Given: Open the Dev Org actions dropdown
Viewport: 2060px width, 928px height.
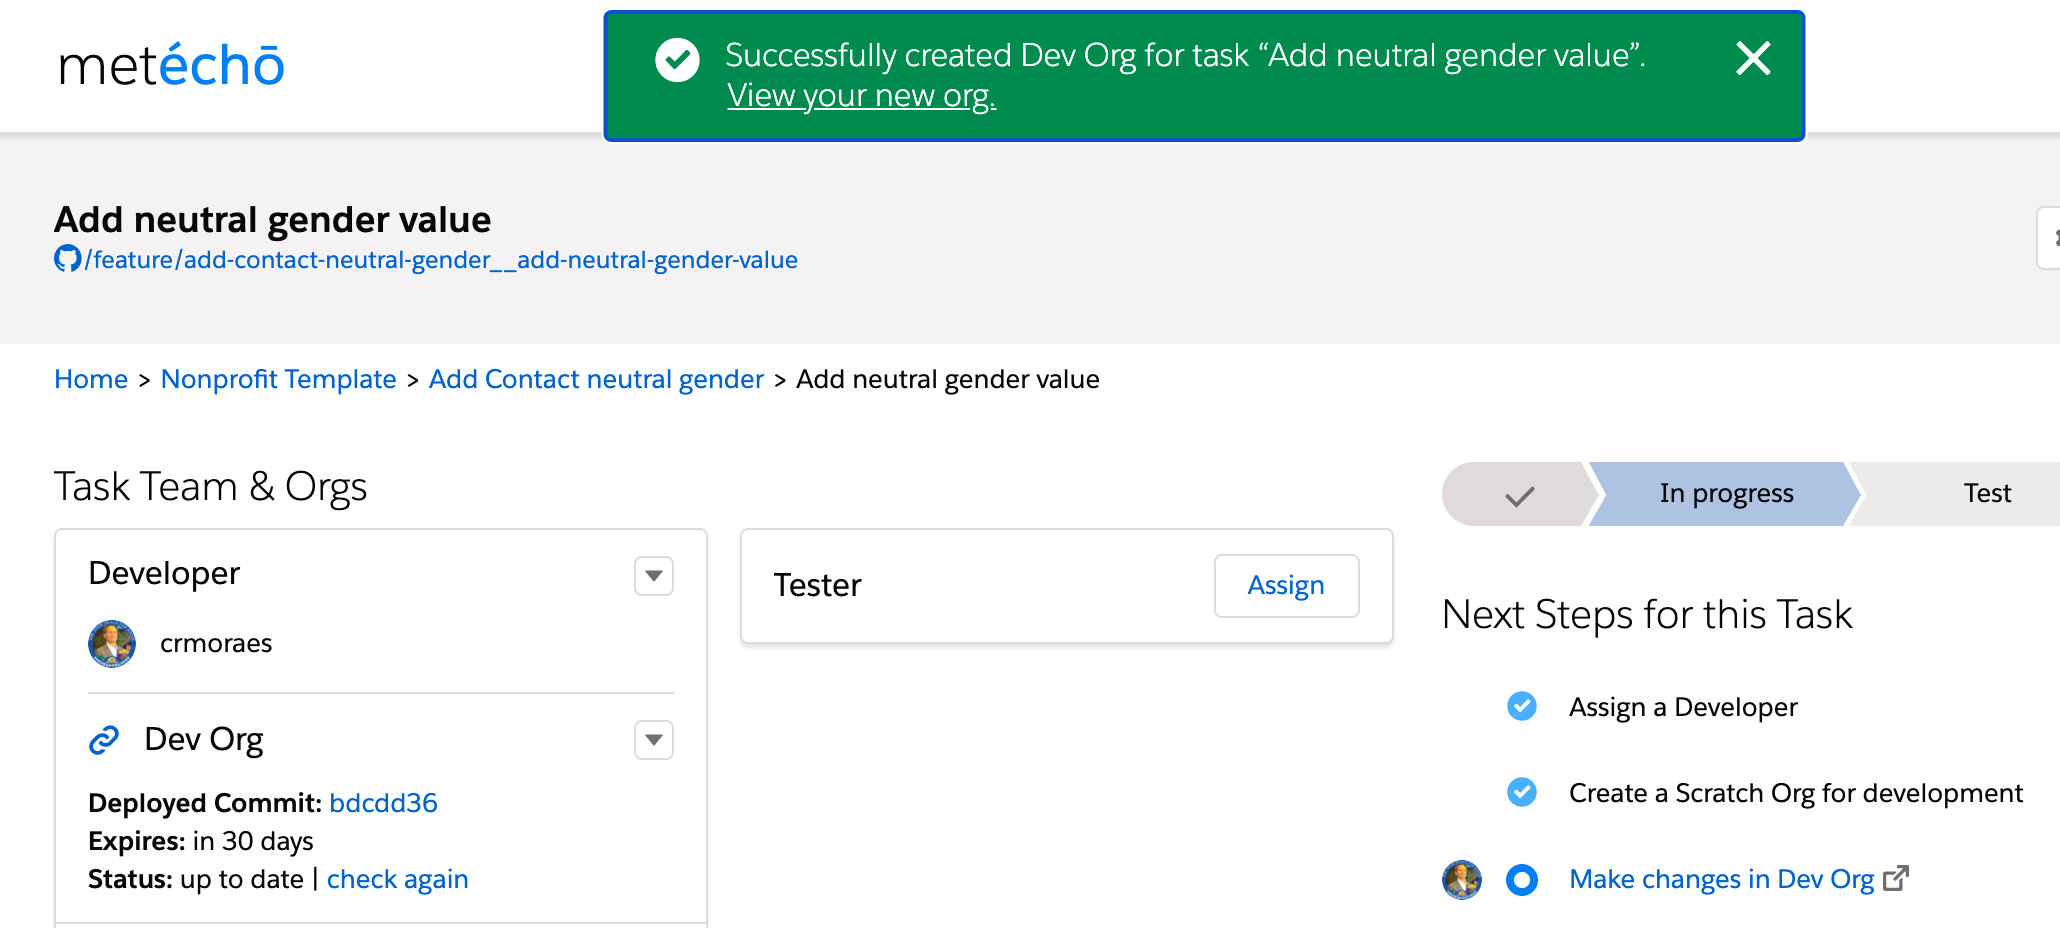Looking at the screenshot, I should pyautogui.click(x=654, y=740).
